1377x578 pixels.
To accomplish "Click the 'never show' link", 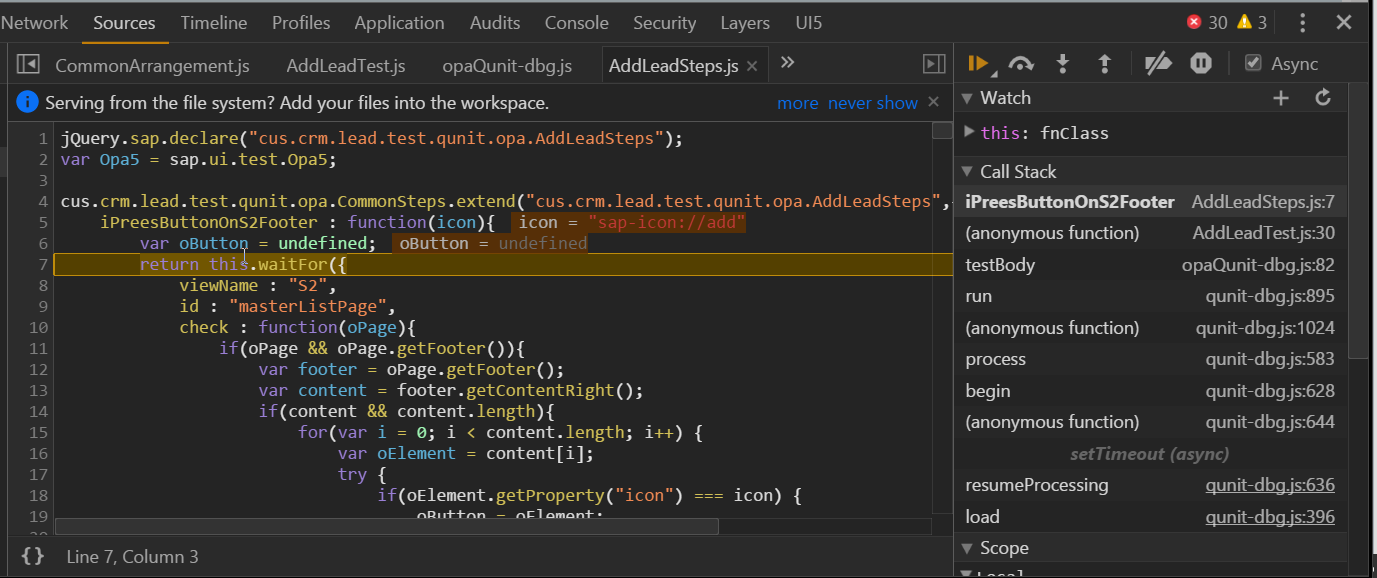I will (872, 103).
